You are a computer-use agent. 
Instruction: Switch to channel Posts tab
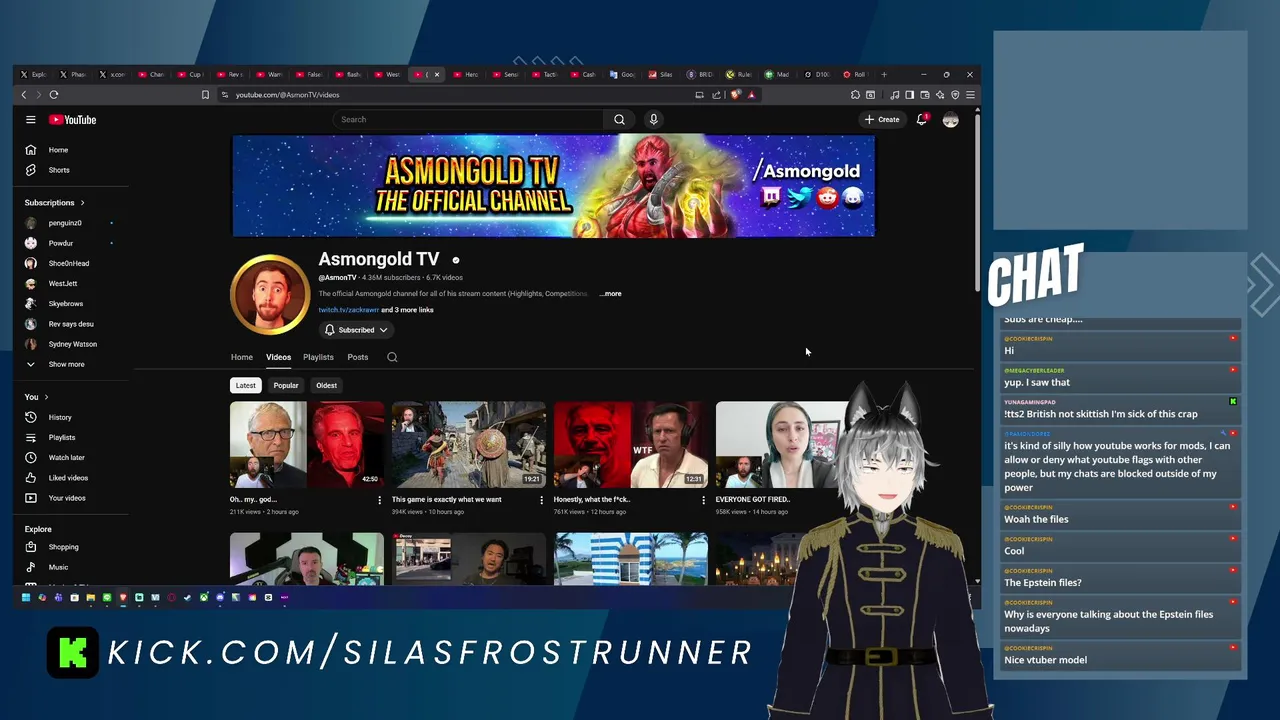(357, 357)
